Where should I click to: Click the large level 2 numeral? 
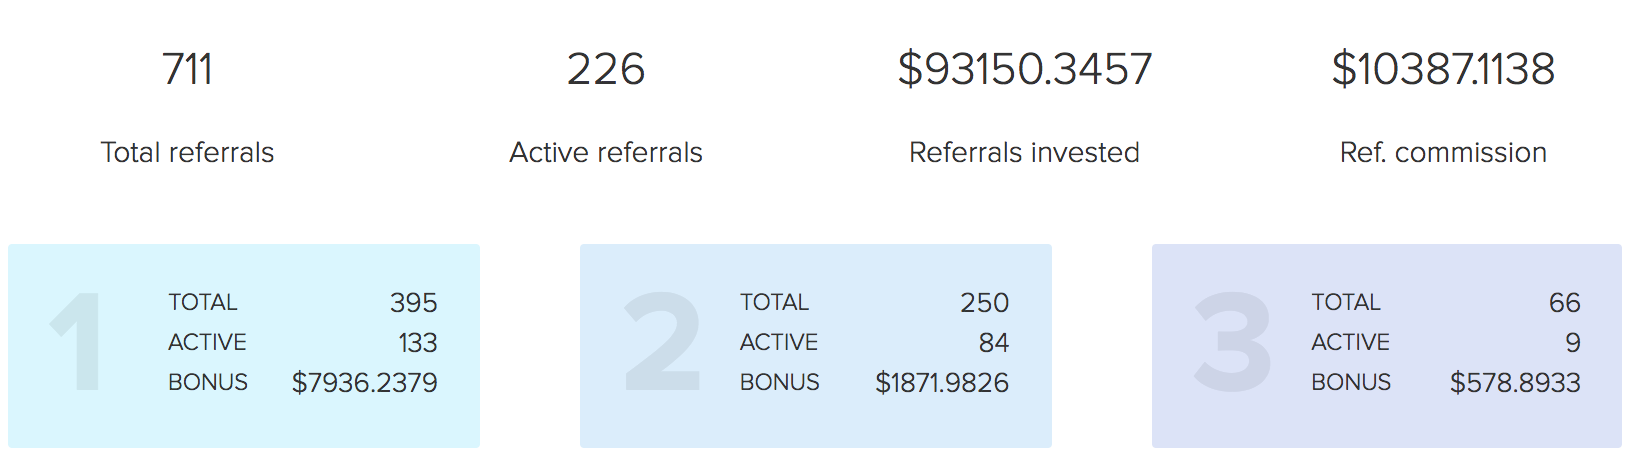(x=661, y=341)
